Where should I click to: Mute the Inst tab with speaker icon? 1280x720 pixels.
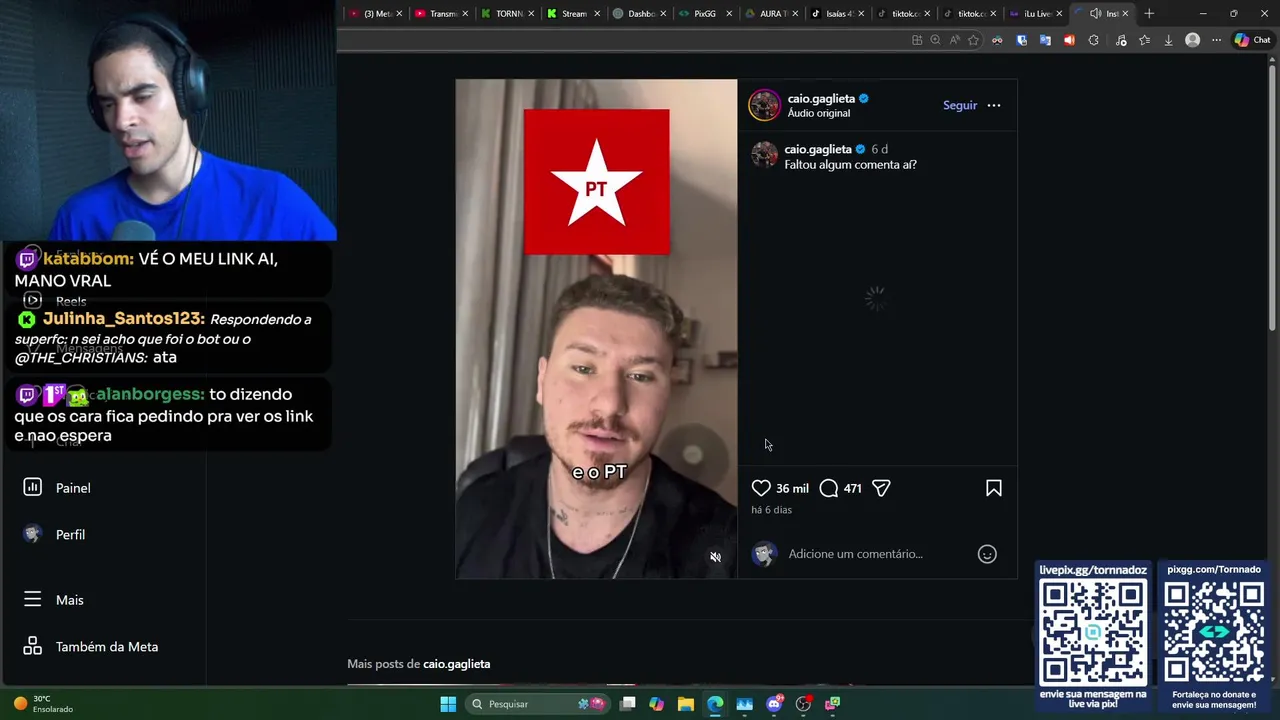click(1095, 13)
